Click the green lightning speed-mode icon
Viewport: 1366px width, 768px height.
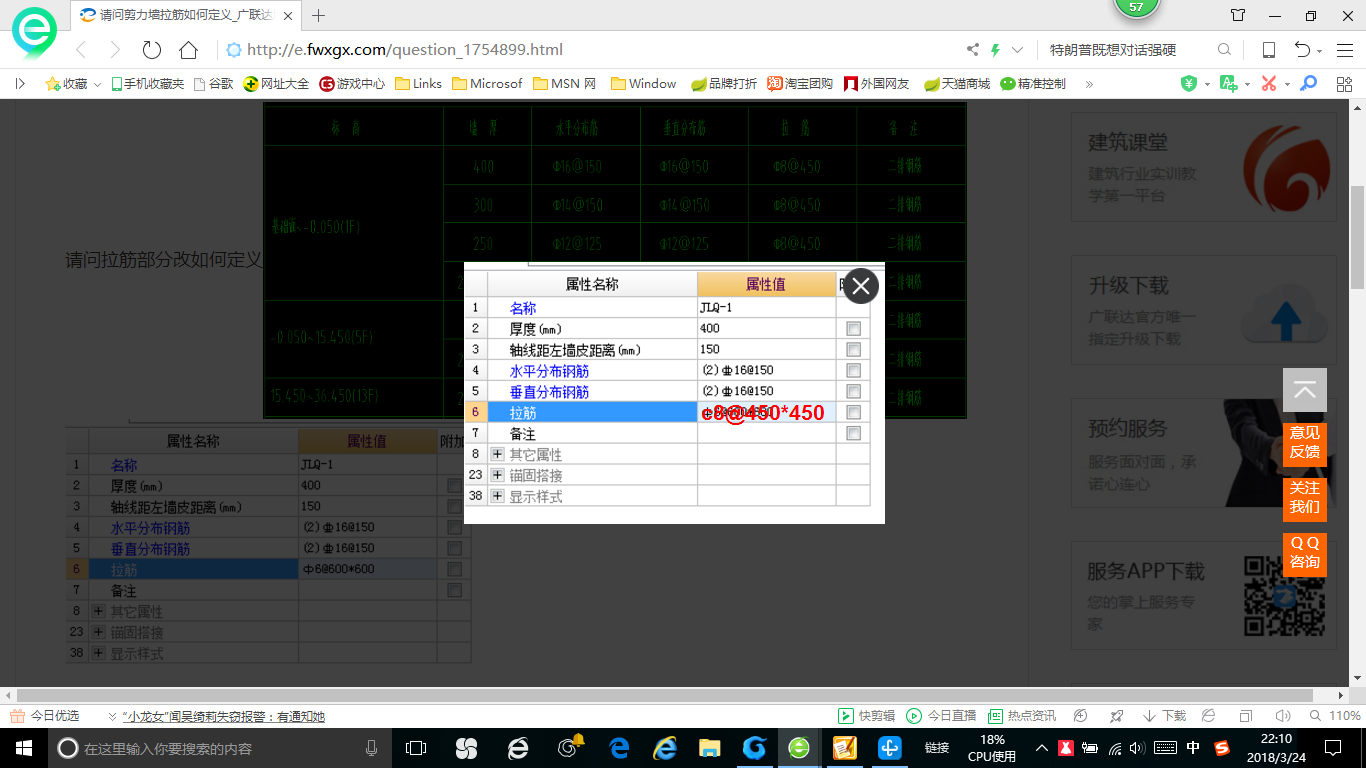[995, 50]
